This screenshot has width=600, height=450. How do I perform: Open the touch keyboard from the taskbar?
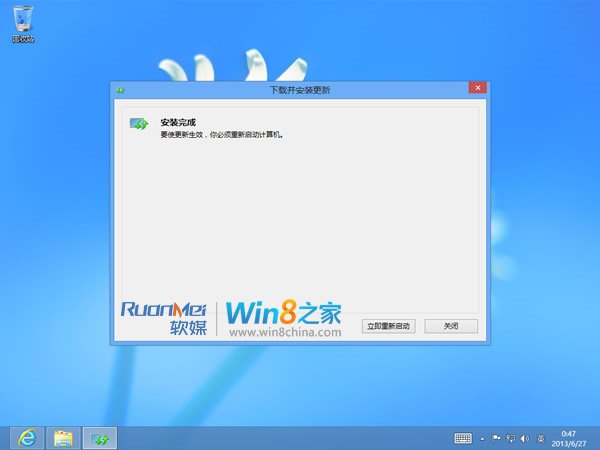[463, 438]
